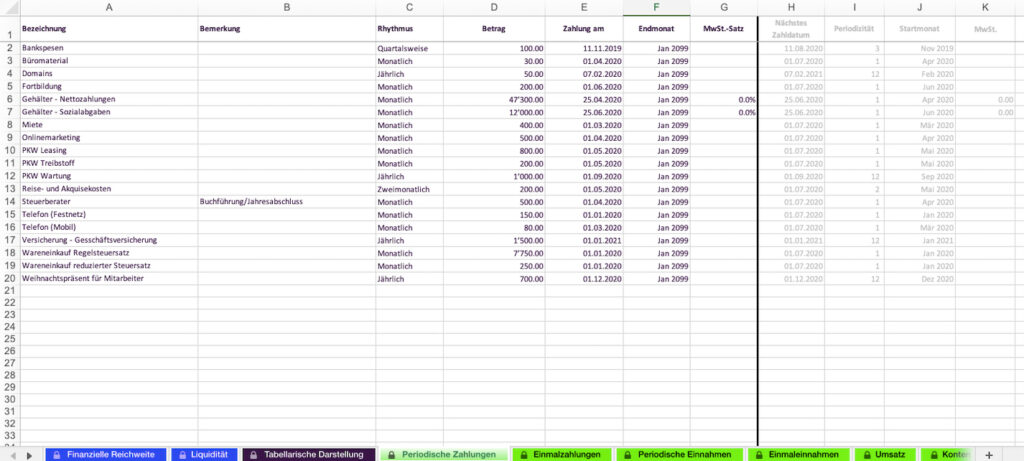Select the Gehälter - Sozialabgaben cell
This screenshot has width=1024, height=461.
[108, 112]
